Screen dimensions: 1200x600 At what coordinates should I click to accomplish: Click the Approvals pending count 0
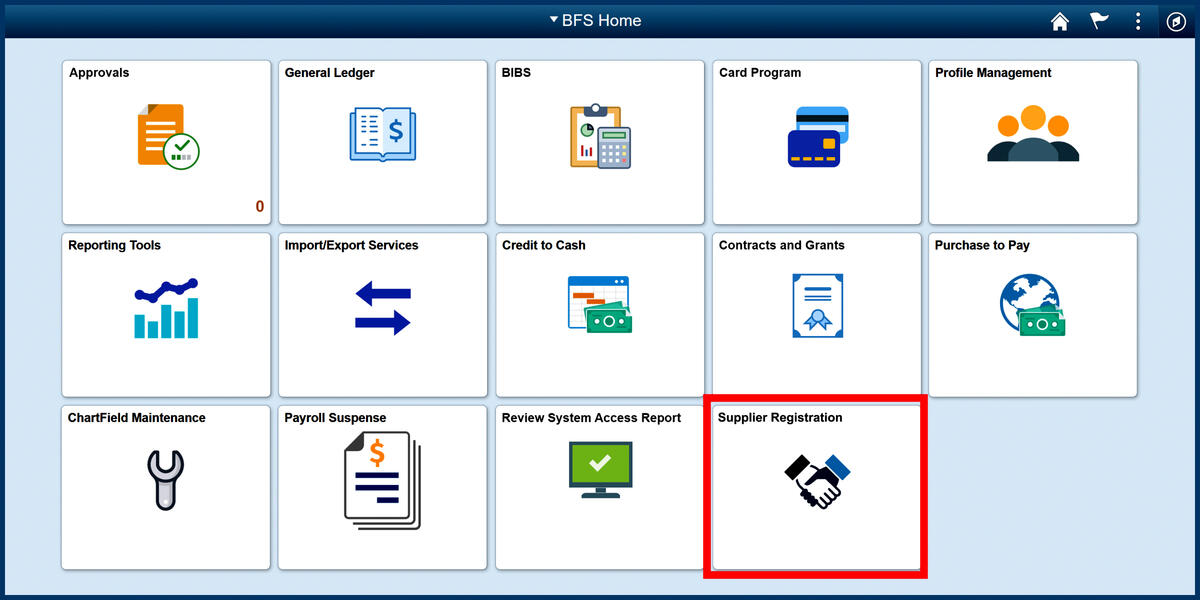click(x=260, y=207)
